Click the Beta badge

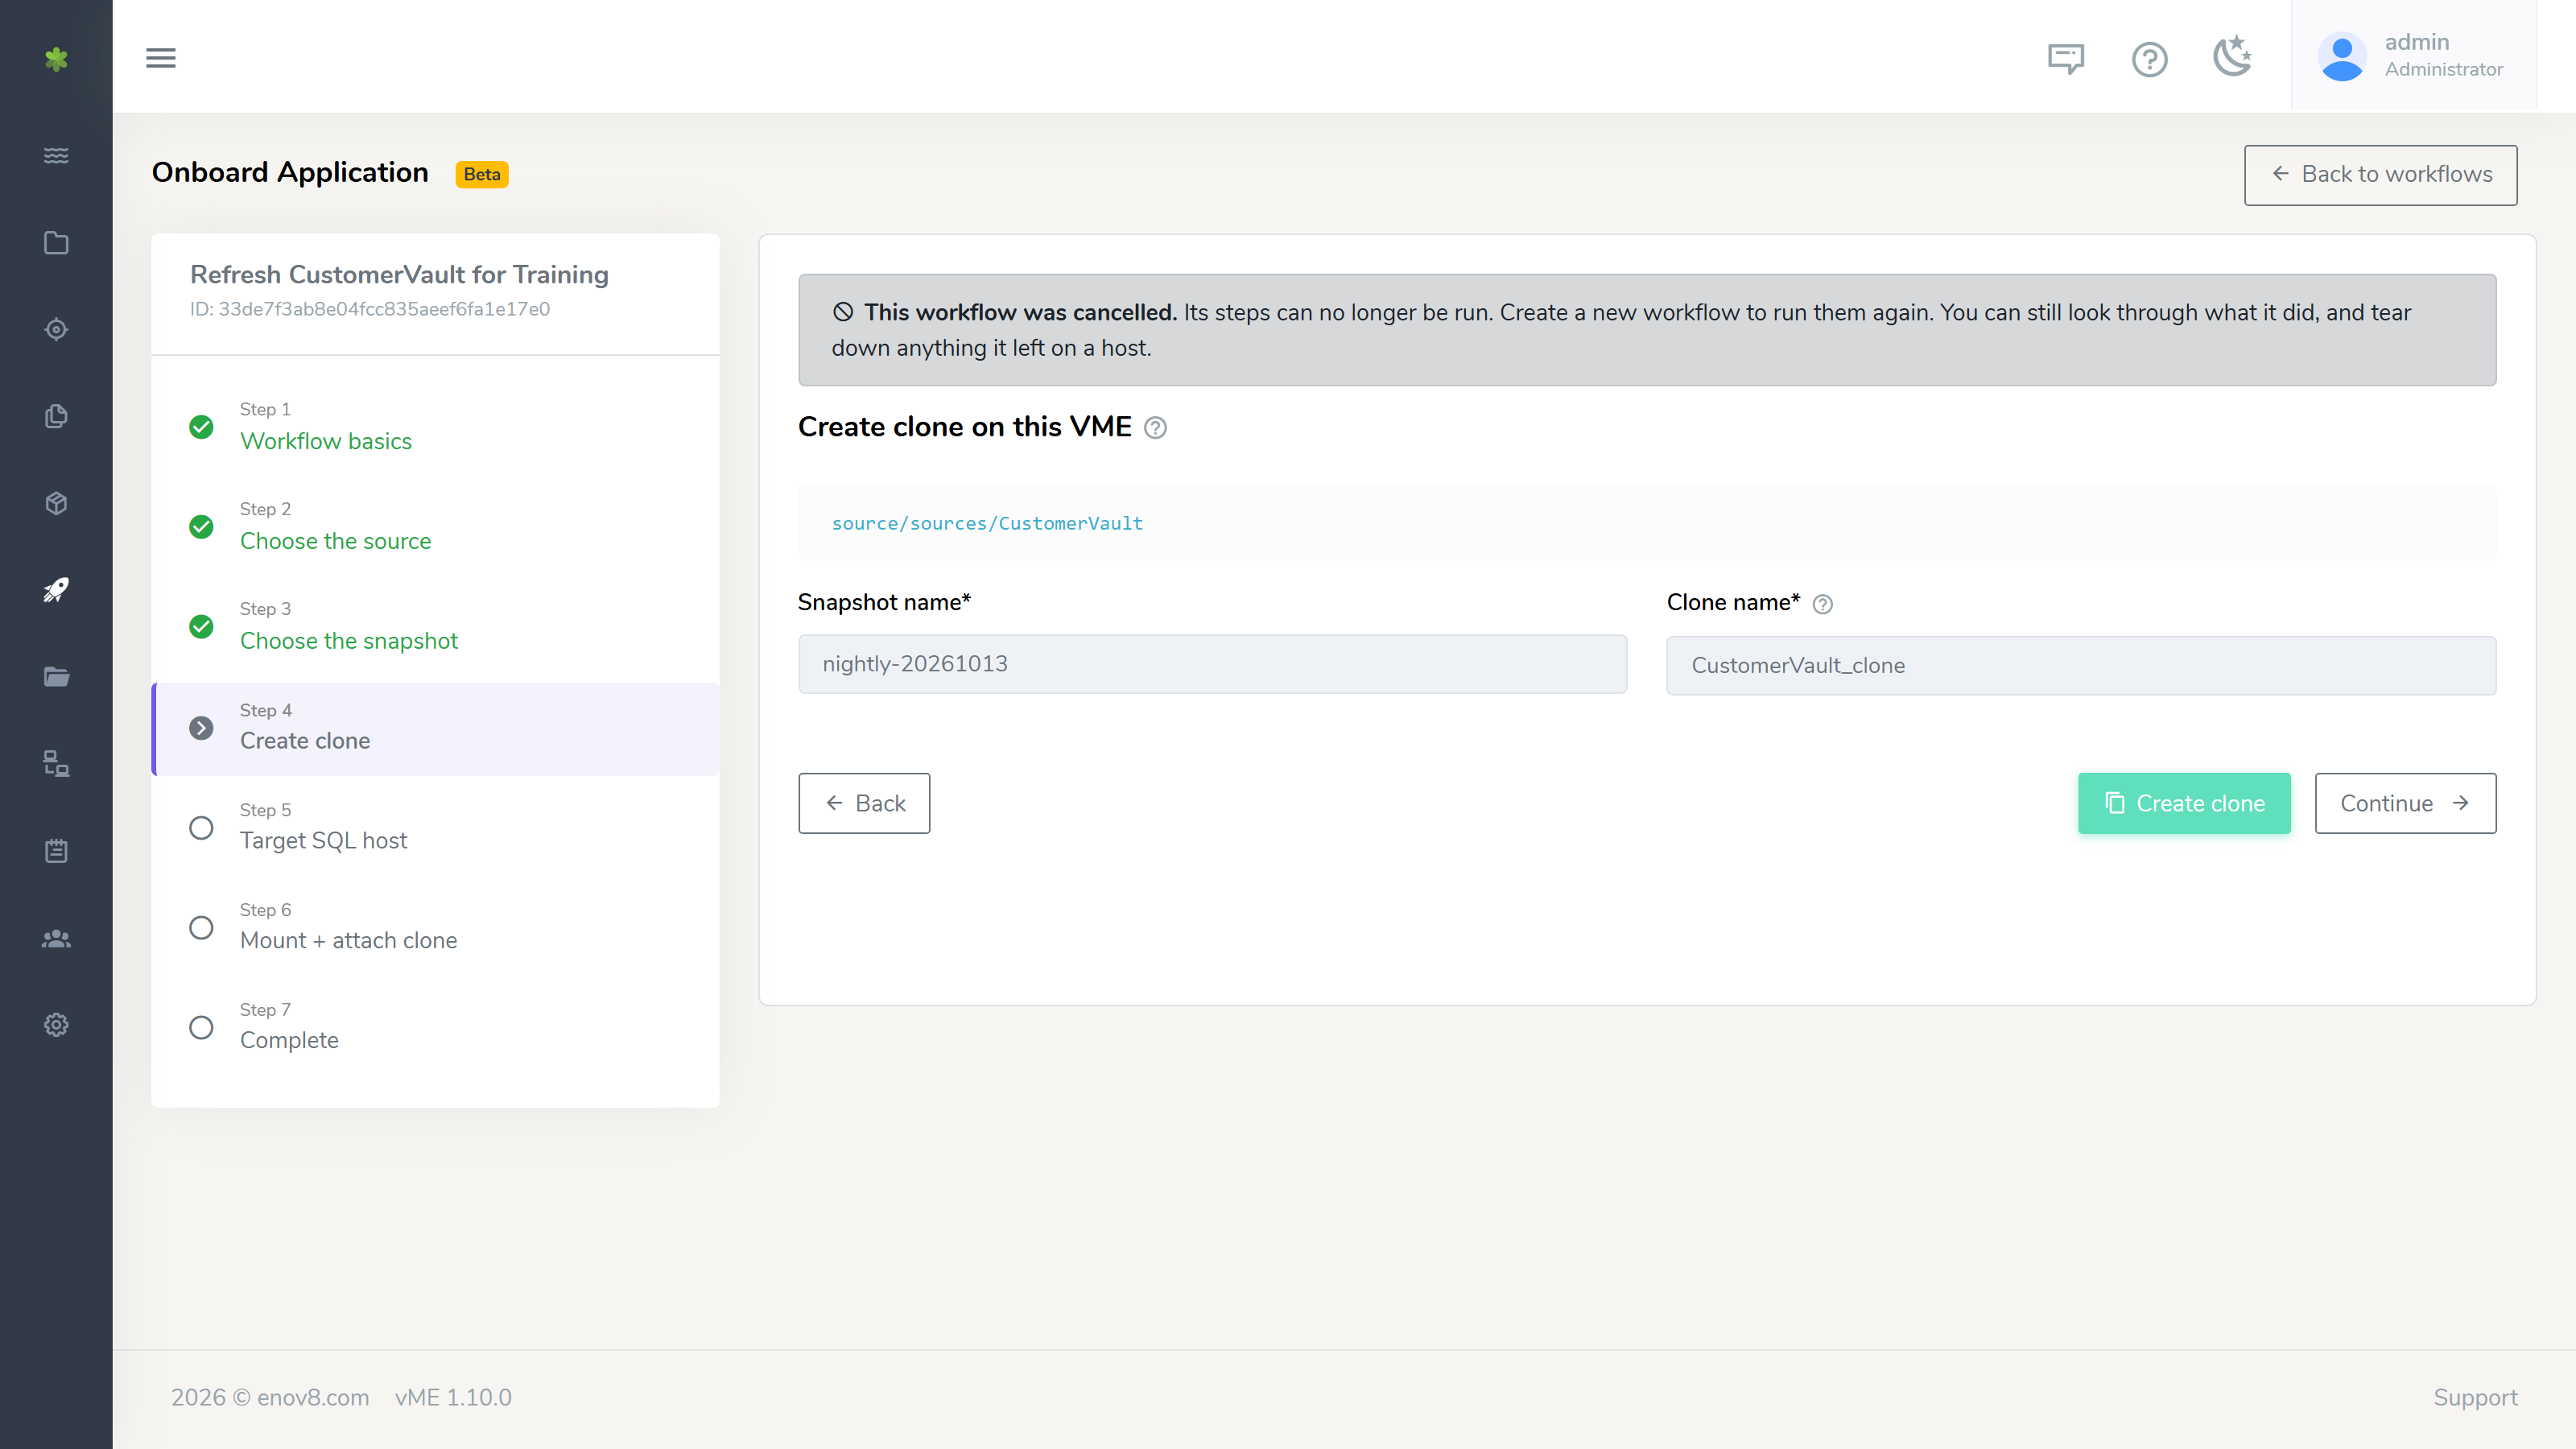482,174
